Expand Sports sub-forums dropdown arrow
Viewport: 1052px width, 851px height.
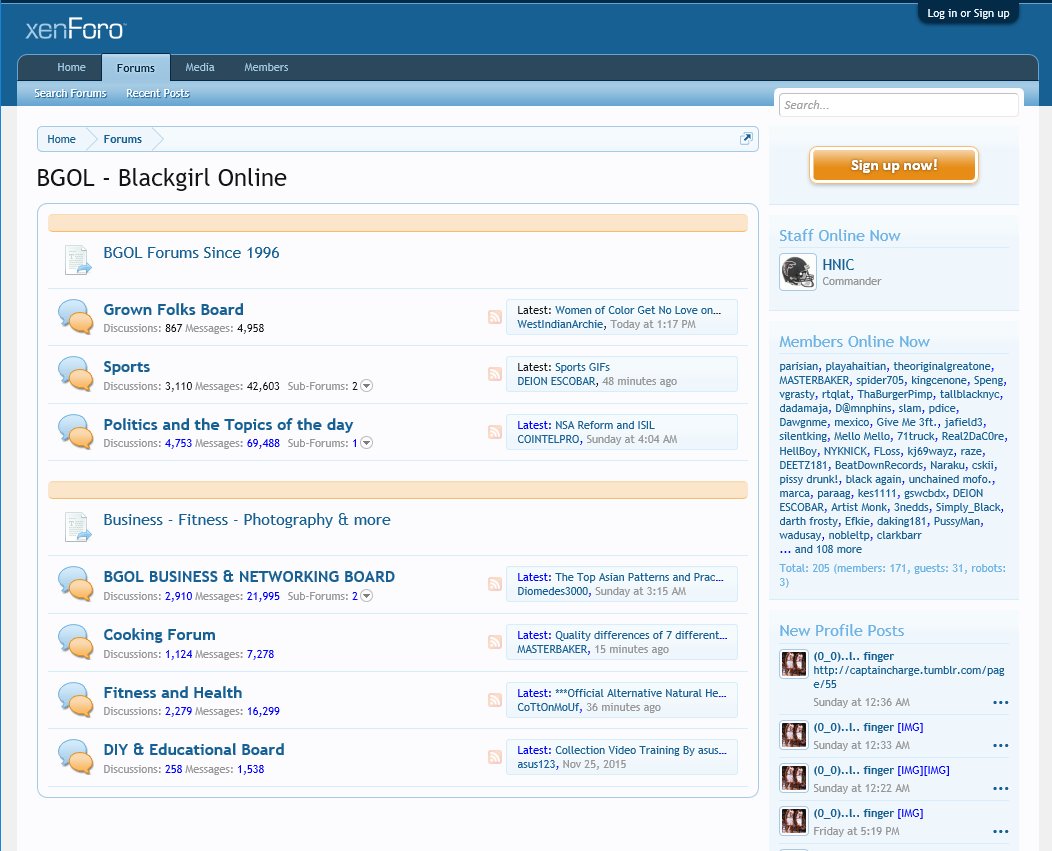tap(366, 386)
